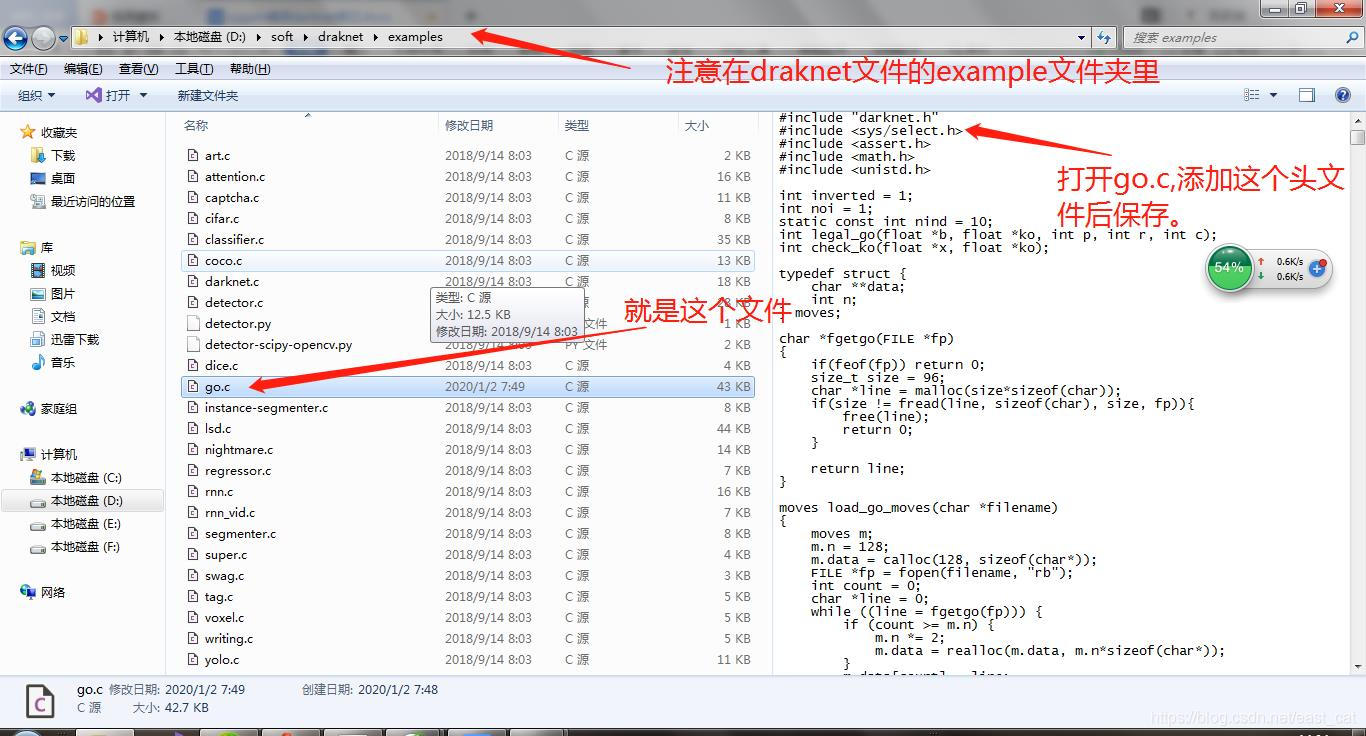
Task: Click the magnifier search icon
Action: click(x=1352, y=37)
